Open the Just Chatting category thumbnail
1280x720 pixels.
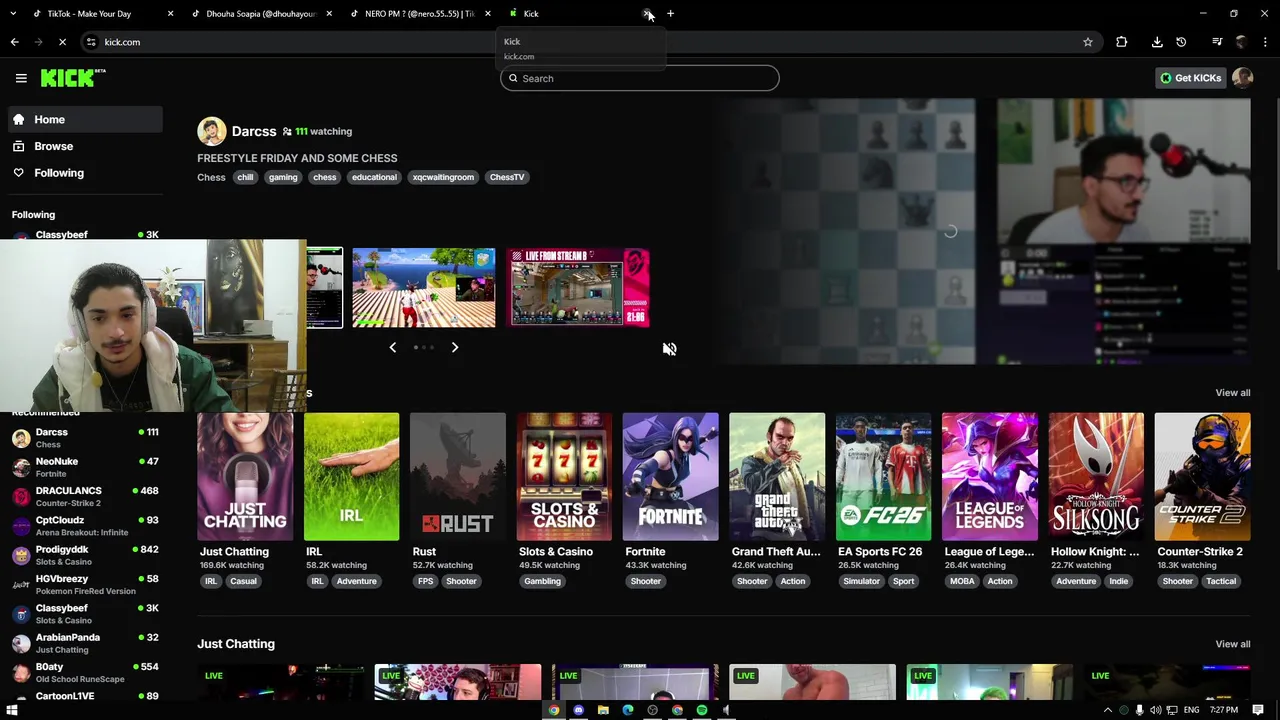[x=245, y=477]
